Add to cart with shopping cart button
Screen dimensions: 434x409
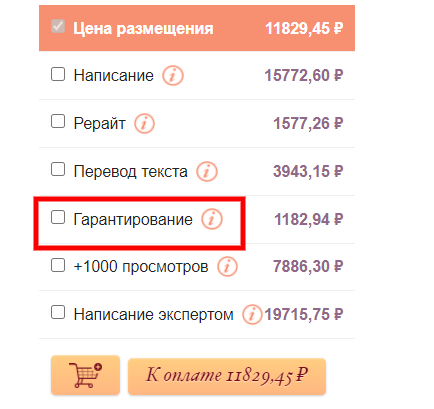click(85, 375)
